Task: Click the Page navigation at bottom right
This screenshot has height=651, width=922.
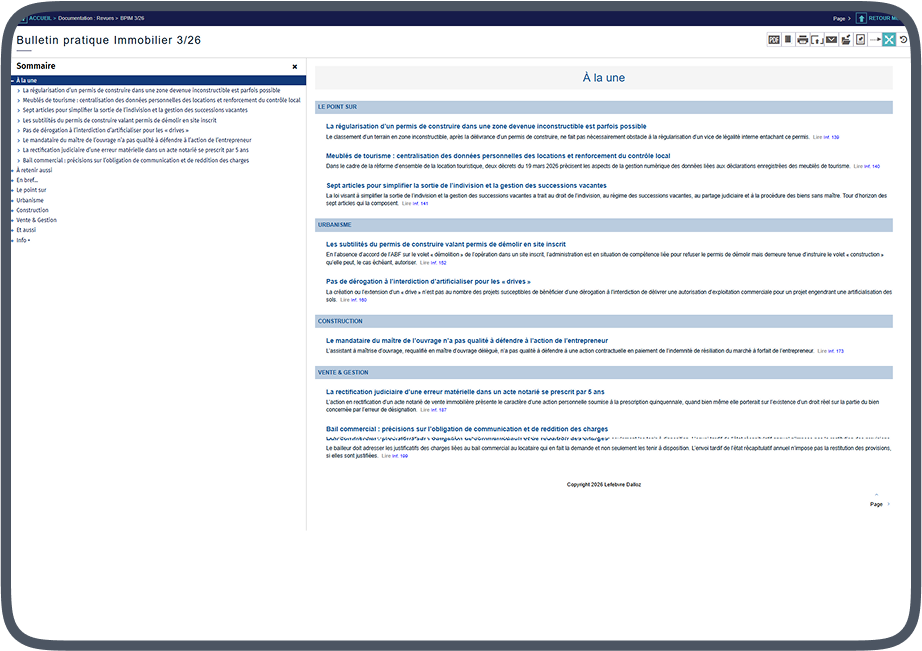Action: coord(880,504)
